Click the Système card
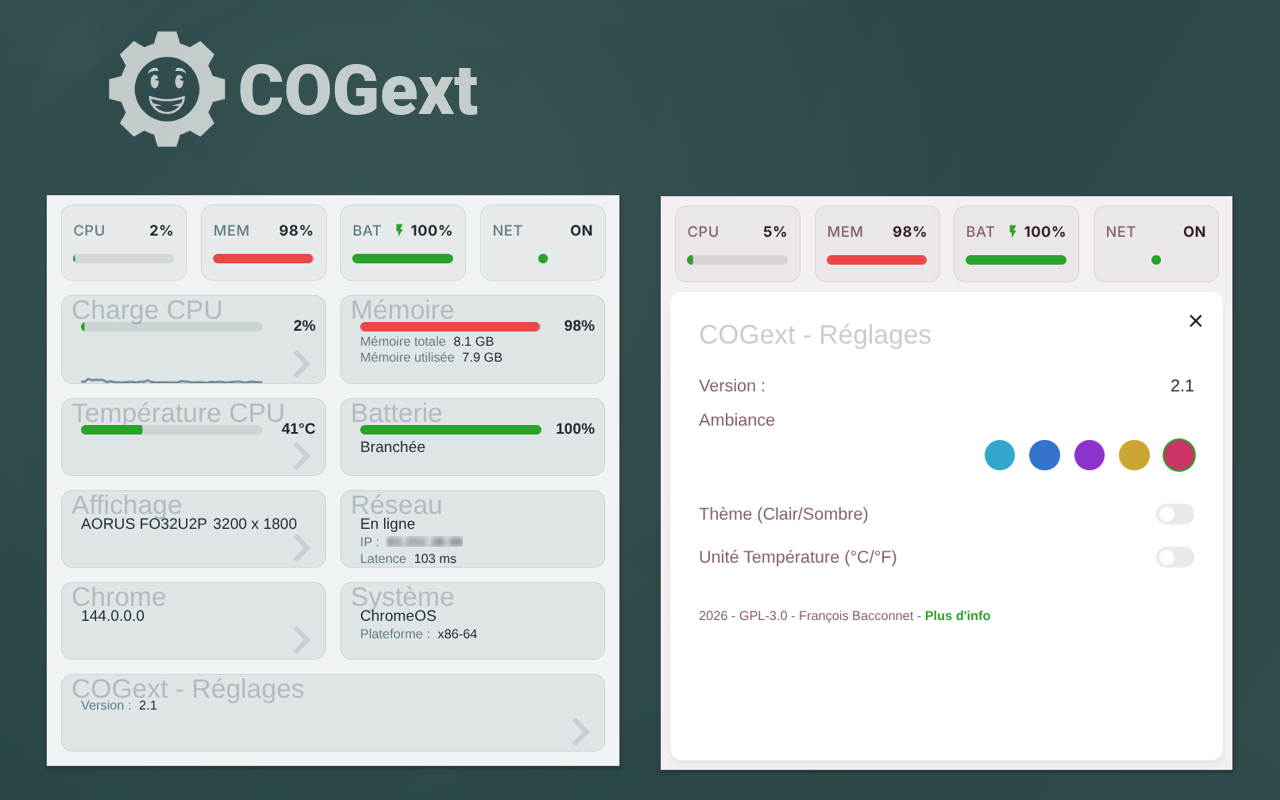This screenshot has height=800, width=1280. [473, 621]
